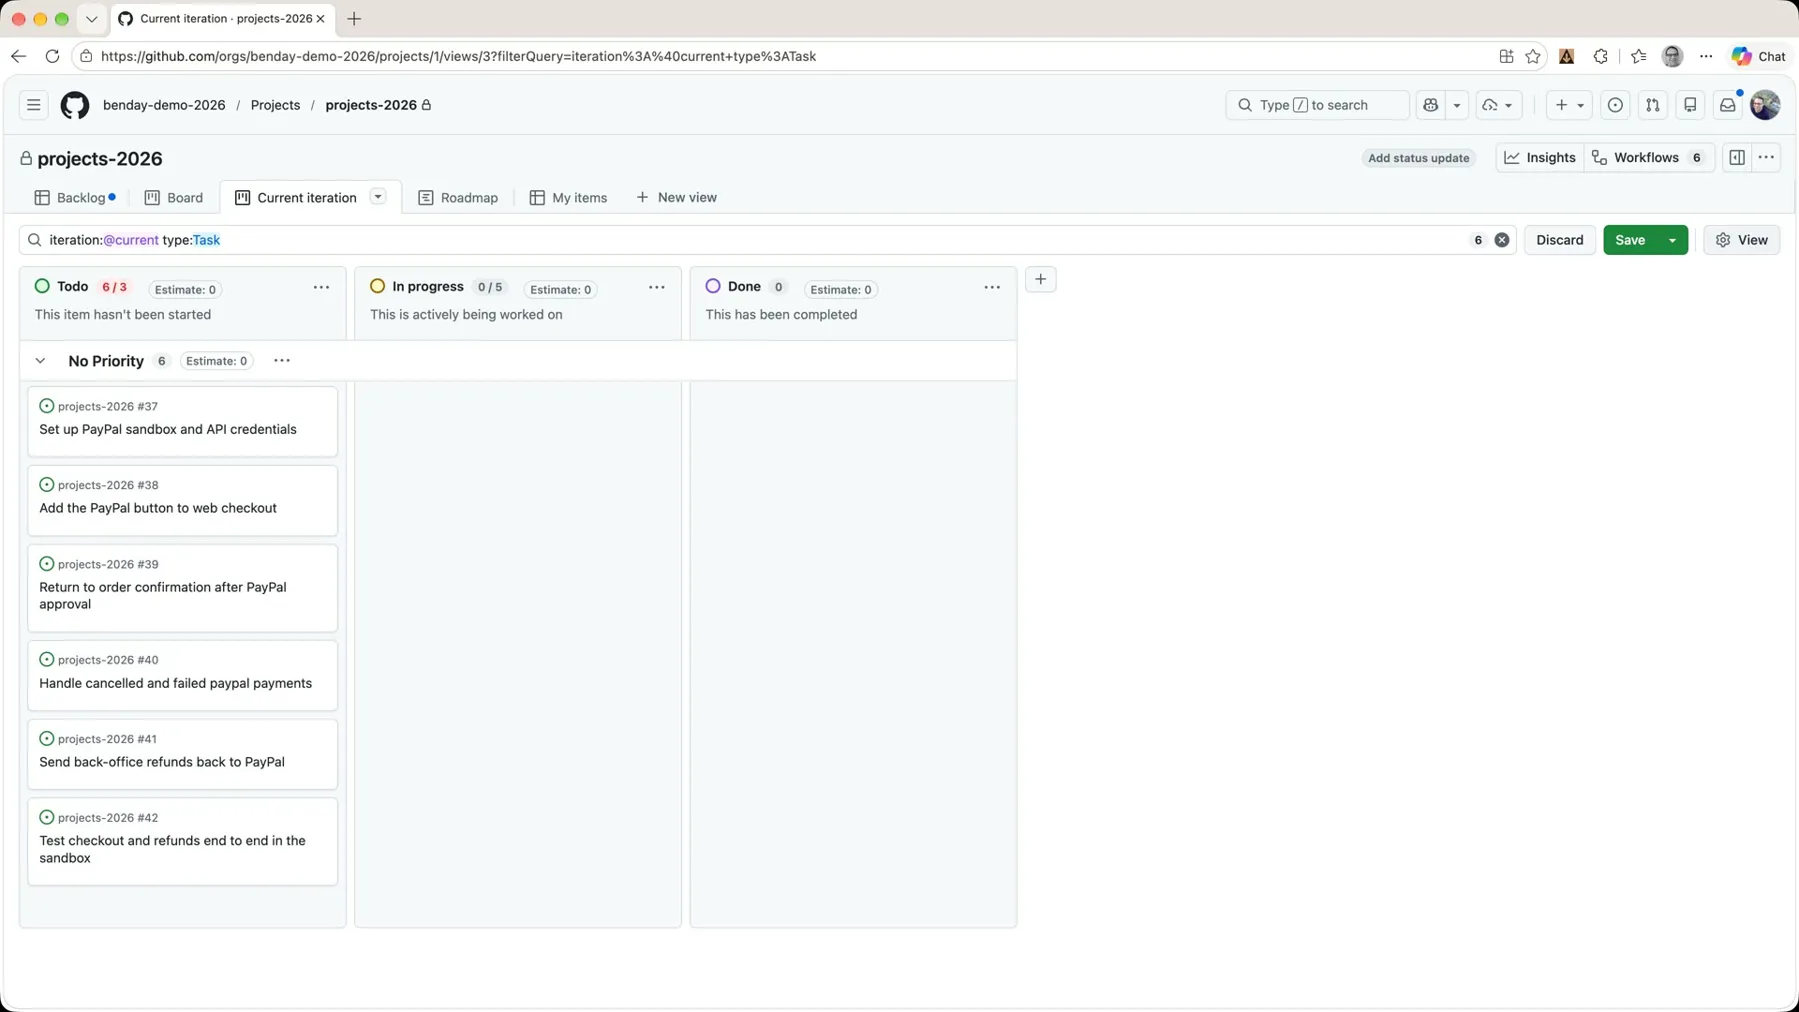Reload the page in the browser
Image resolution: width=1799 pixels, height=1012 pixels.
[x=52, y=57]
